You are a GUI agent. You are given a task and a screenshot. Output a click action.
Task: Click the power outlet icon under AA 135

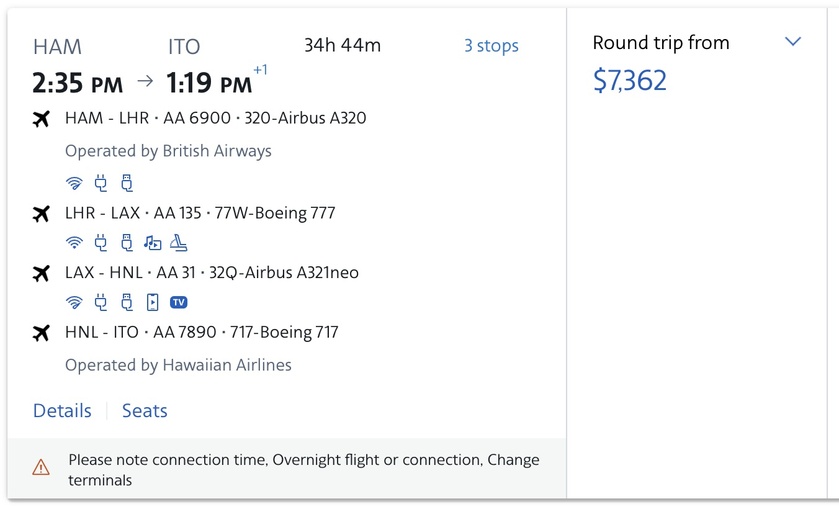click(x=100, y=243)
